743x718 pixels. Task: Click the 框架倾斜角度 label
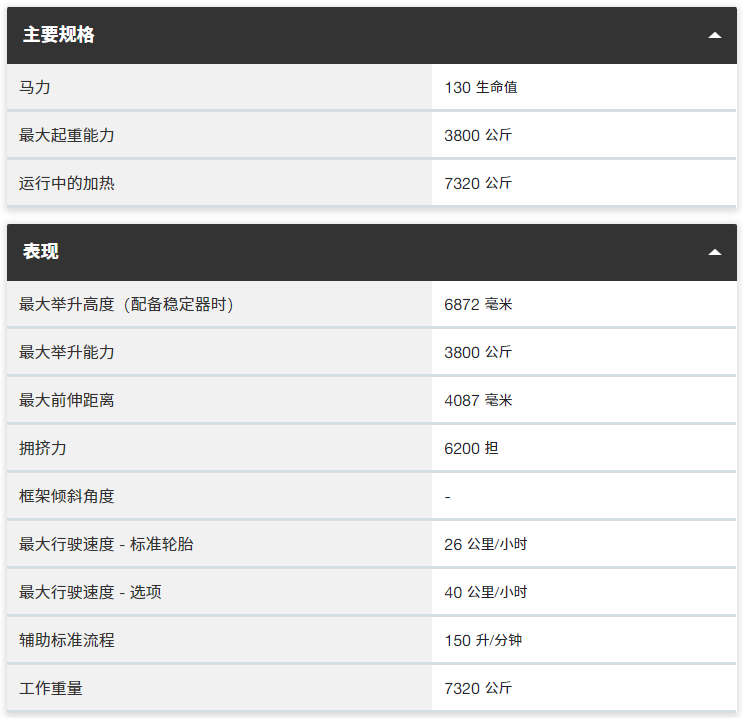(x=67, y=496)
